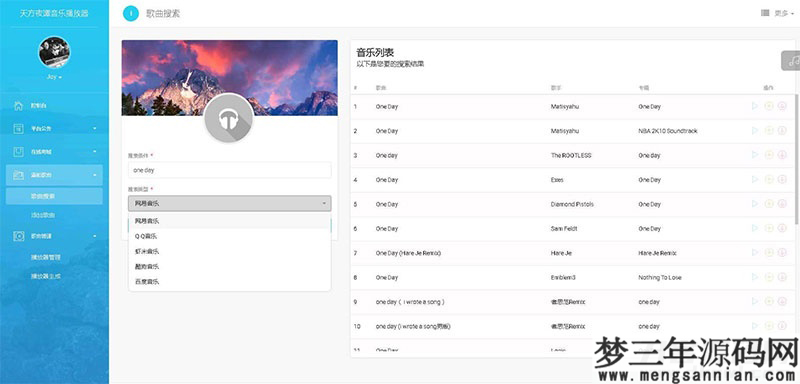Click the NBA 2K10 Soundtrack album cell

pyautogui.click(x=667, y=131)
